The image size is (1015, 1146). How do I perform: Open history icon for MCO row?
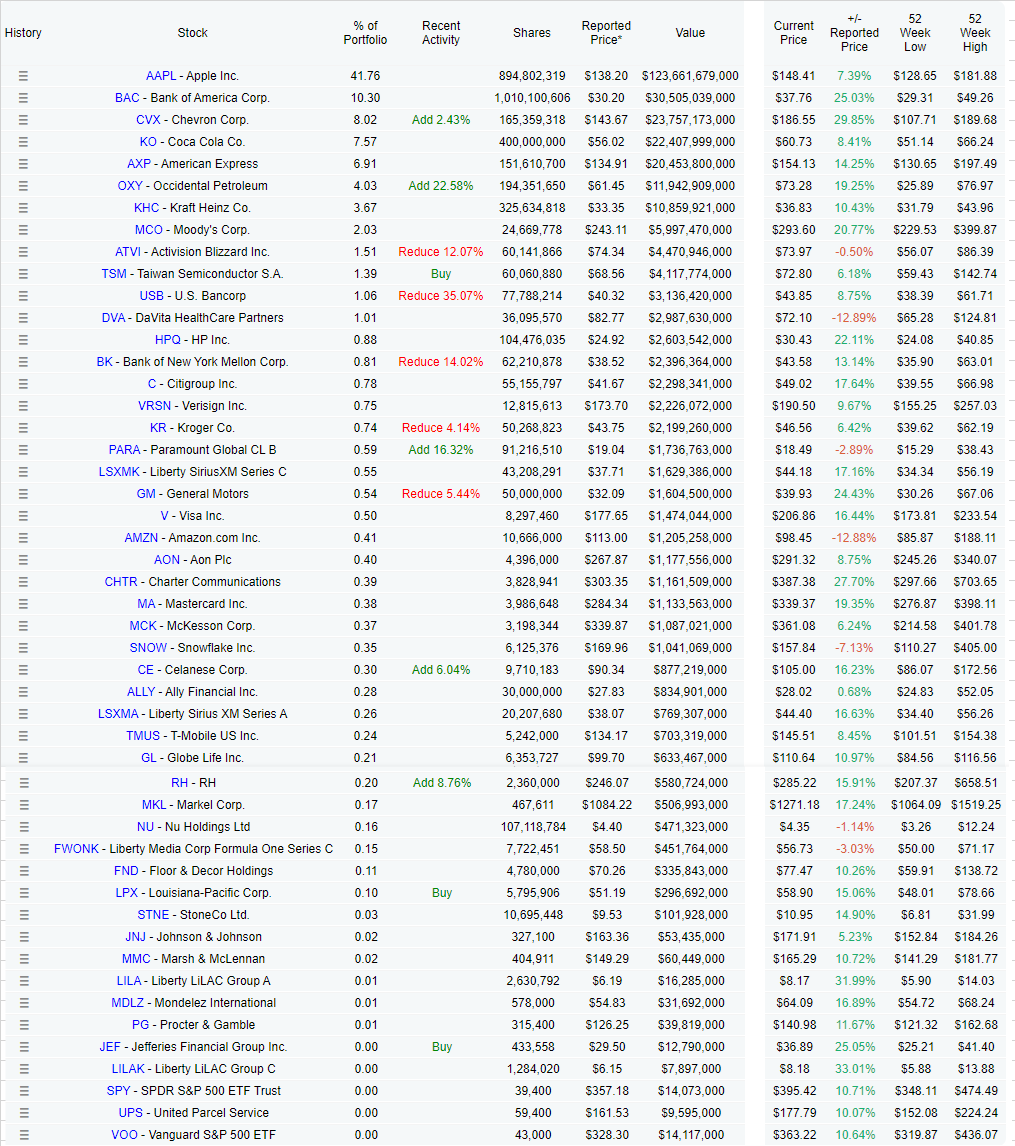tap(23, 229)
